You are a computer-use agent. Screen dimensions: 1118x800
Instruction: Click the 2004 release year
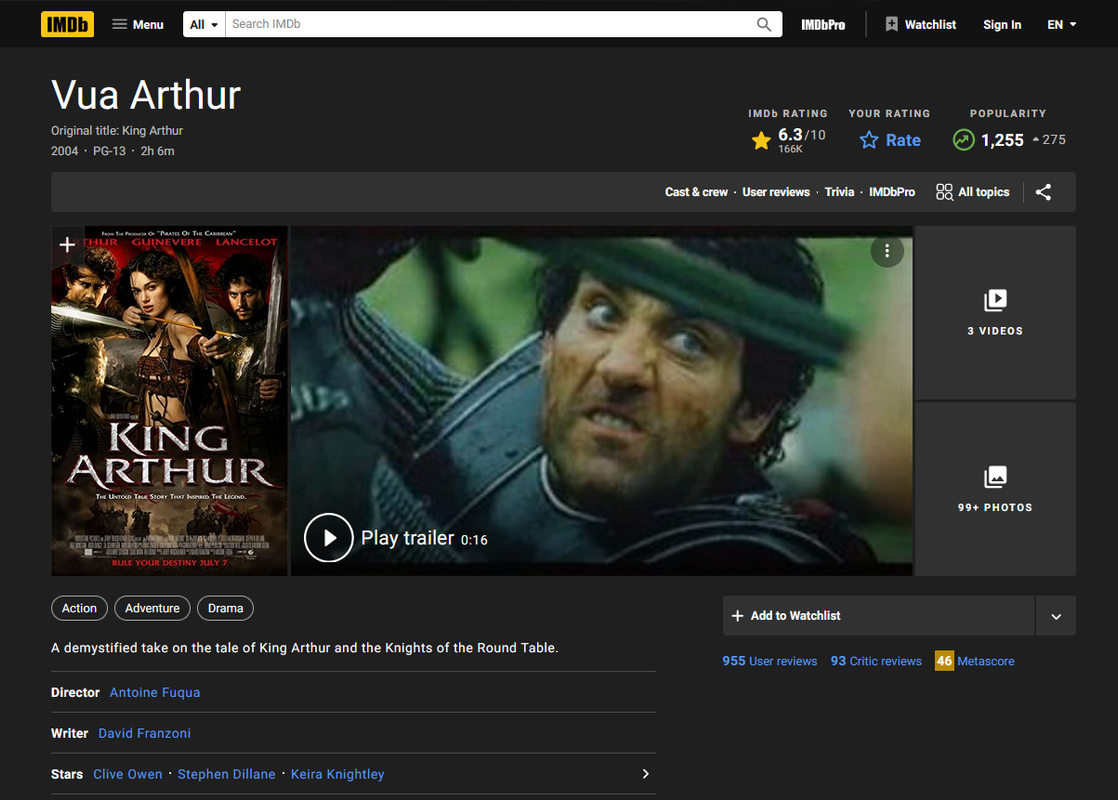coord(64,151)
